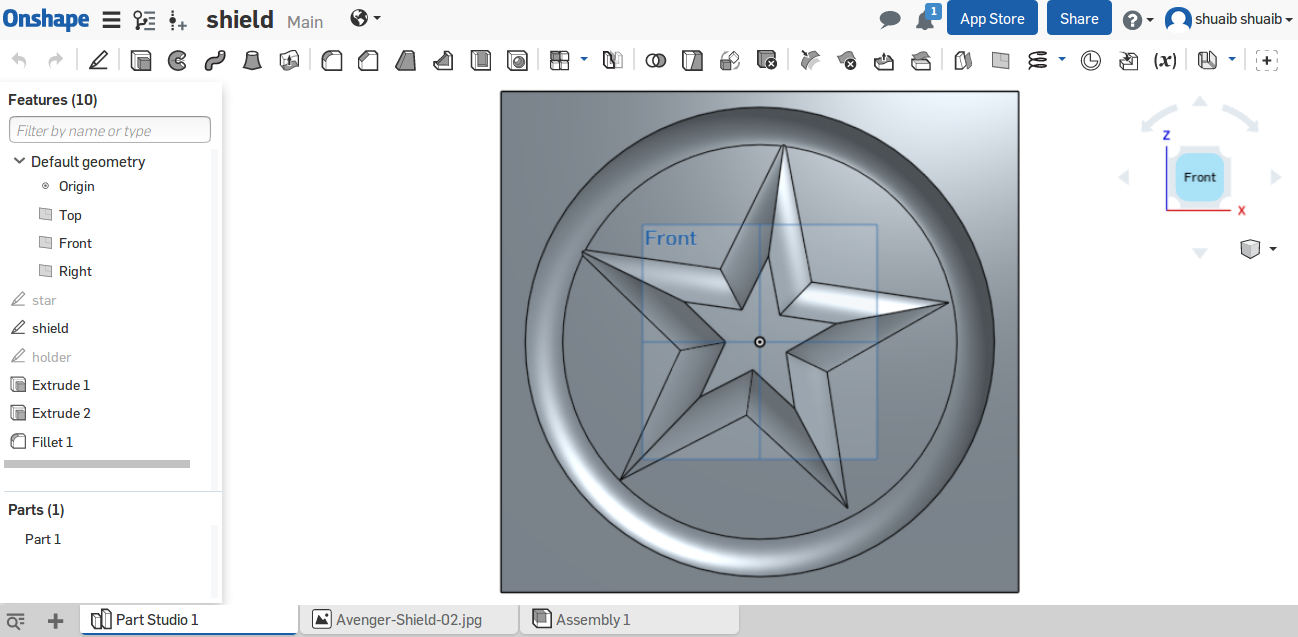Select the shield sketch feature
1298x637 pixels.
50,328
